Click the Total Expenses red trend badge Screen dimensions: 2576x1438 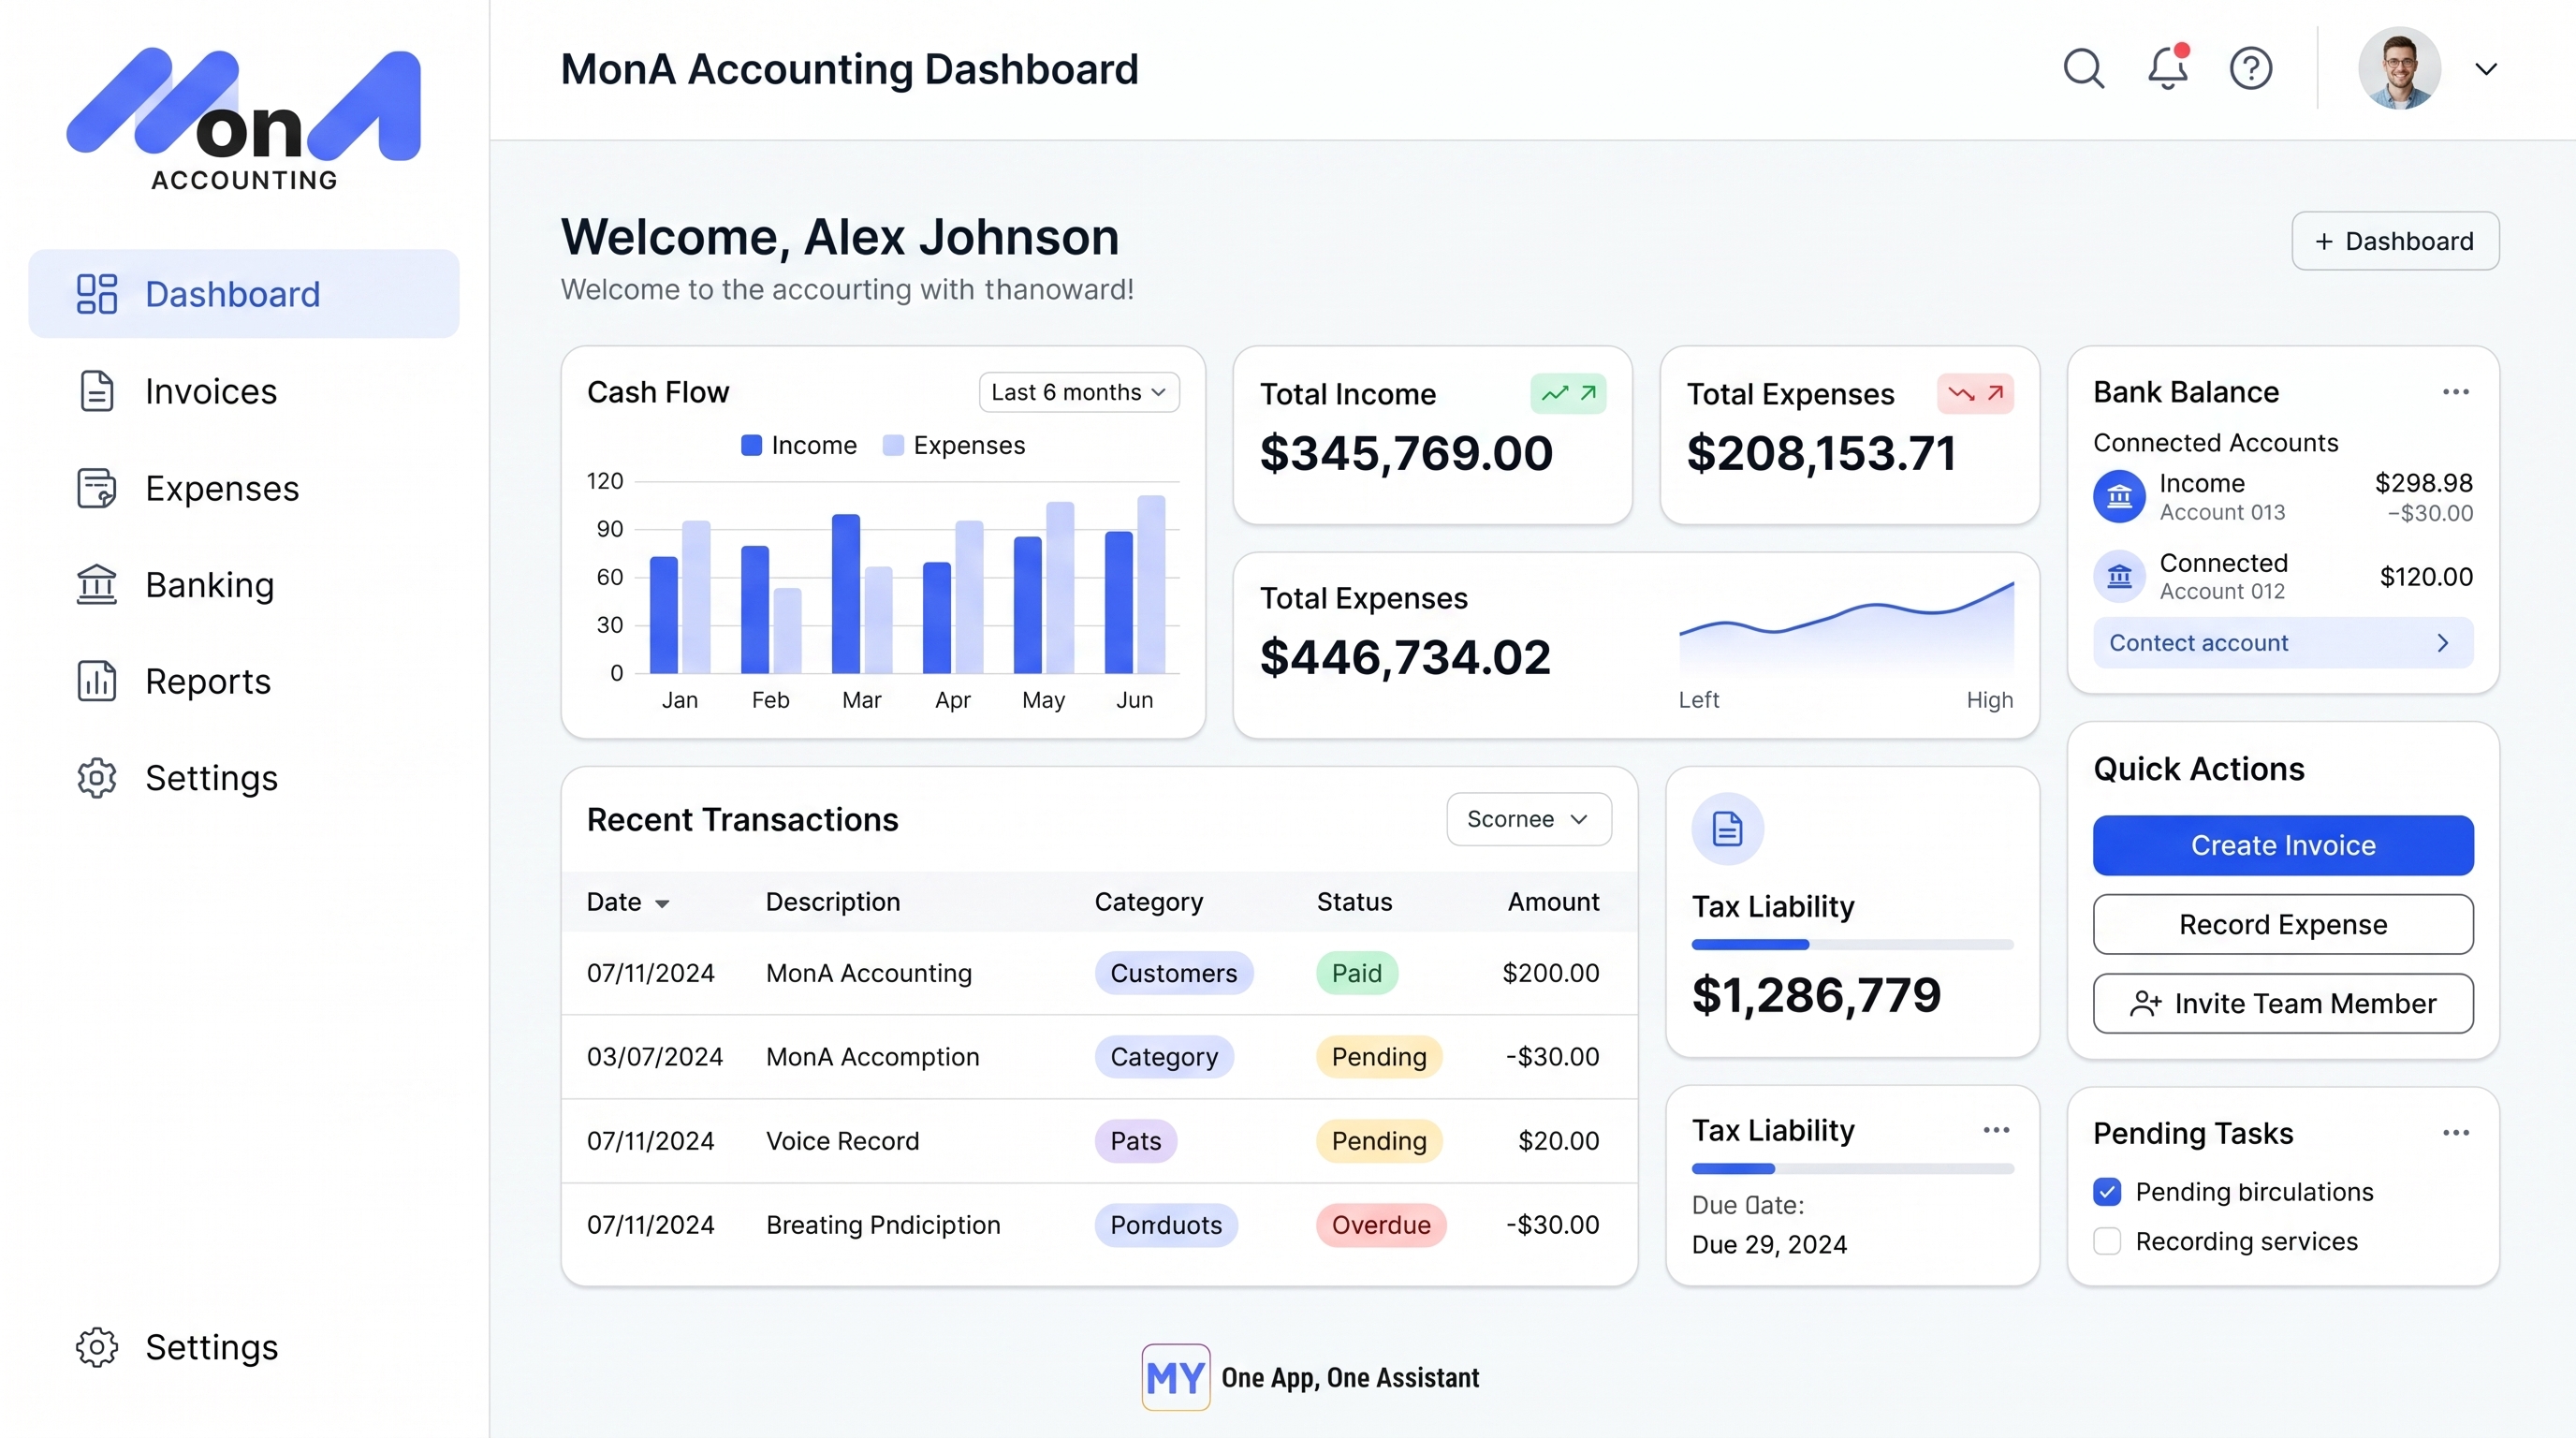pyautogui.click(x=1975, y=393)
